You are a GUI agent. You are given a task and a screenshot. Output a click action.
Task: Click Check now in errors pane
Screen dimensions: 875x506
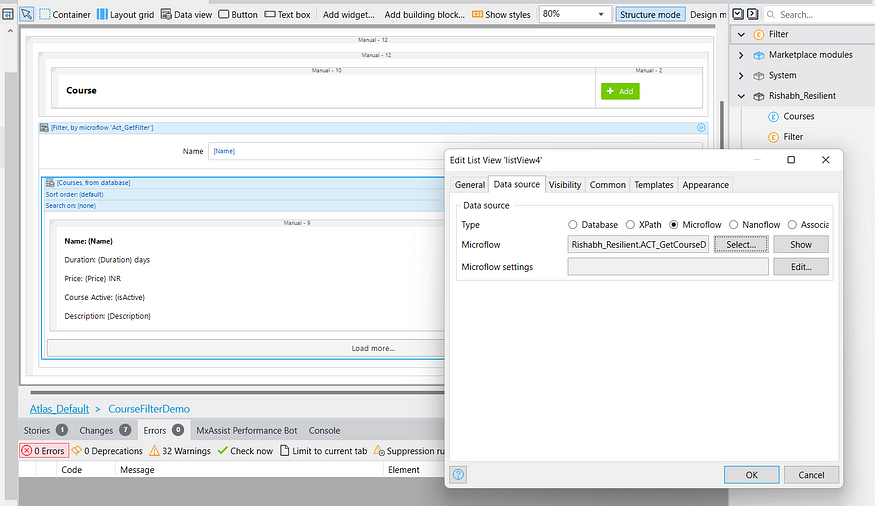(246, 451)
